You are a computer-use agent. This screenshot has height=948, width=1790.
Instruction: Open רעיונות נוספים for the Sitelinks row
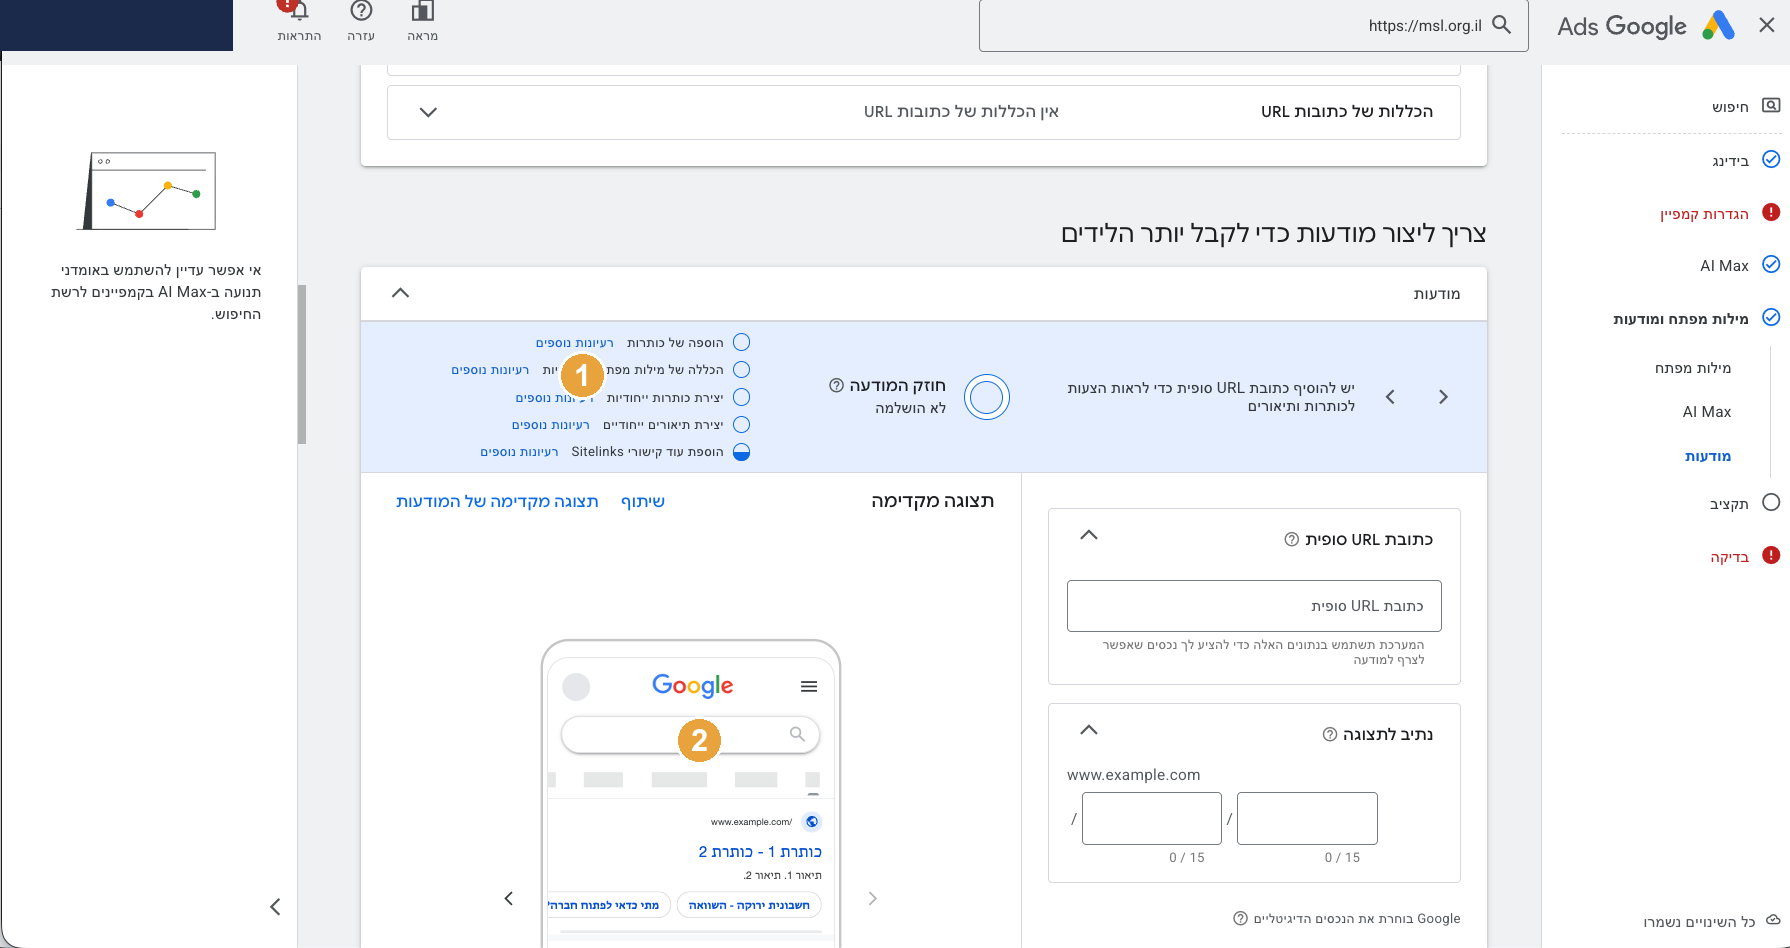point(519,452)
